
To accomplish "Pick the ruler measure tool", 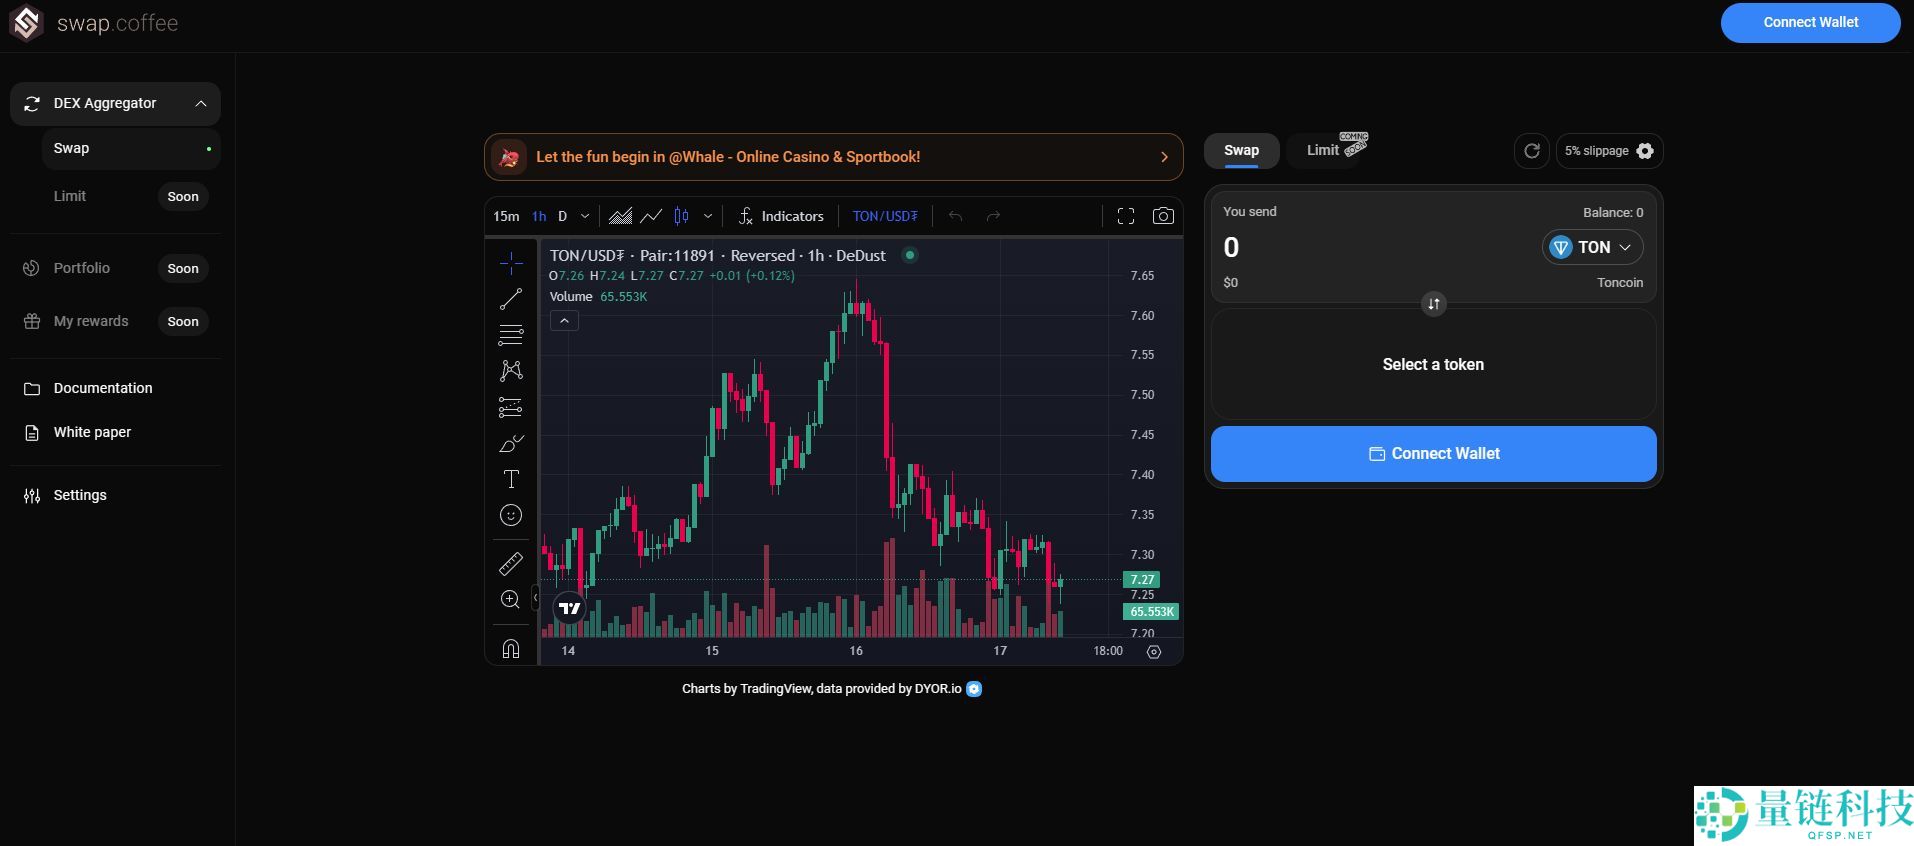I will (x=511, y=564).
